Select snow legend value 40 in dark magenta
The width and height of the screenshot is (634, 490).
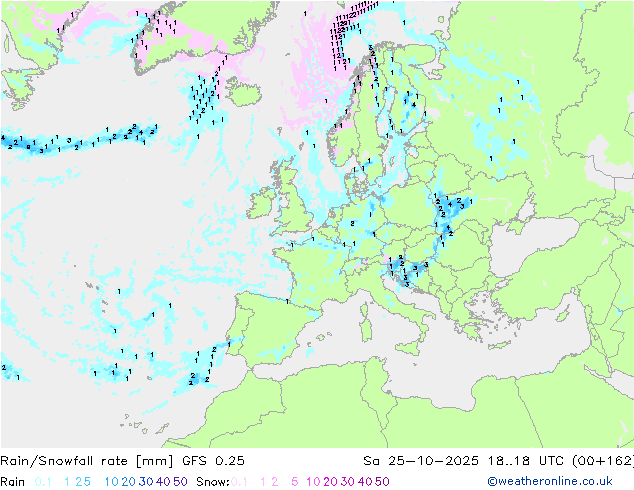[365, 482]
